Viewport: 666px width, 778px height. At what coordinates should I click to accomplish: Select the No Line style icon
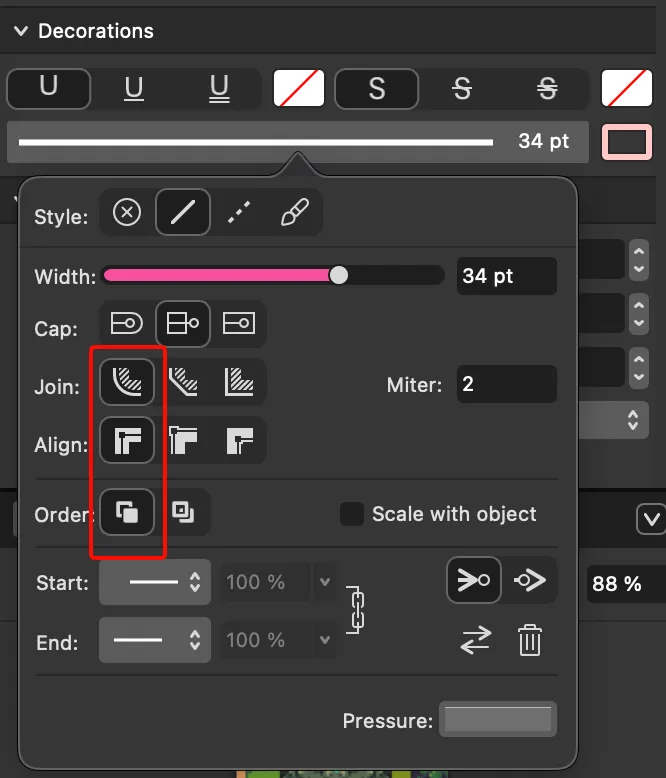[x=127, y=213]
